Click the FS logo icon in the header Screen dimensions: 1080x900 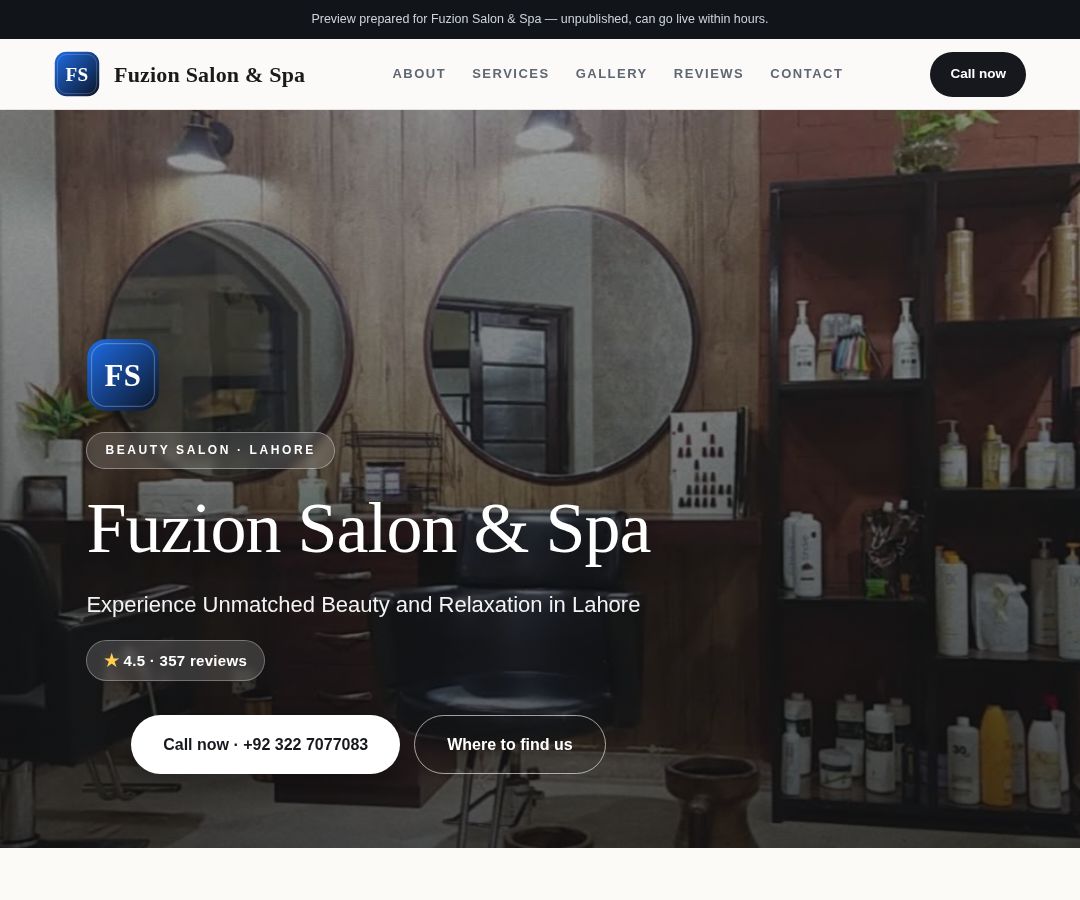pyautogui.click(x=76, y=74)
